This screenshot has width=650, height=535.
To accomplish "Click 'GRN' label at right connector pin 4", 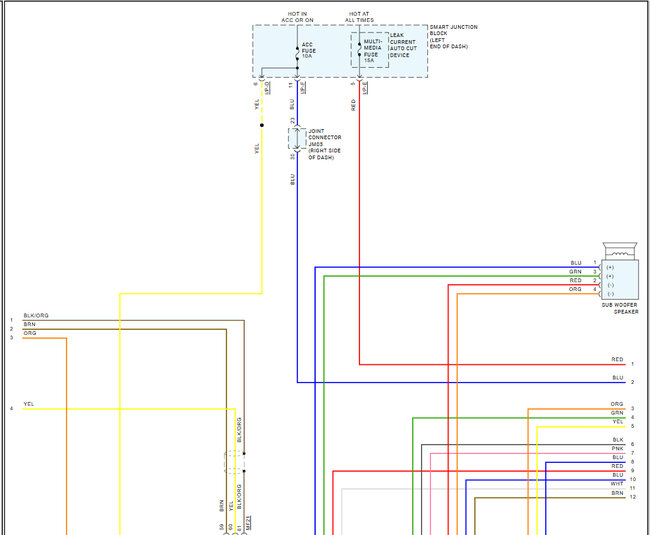I will point(617,413).
